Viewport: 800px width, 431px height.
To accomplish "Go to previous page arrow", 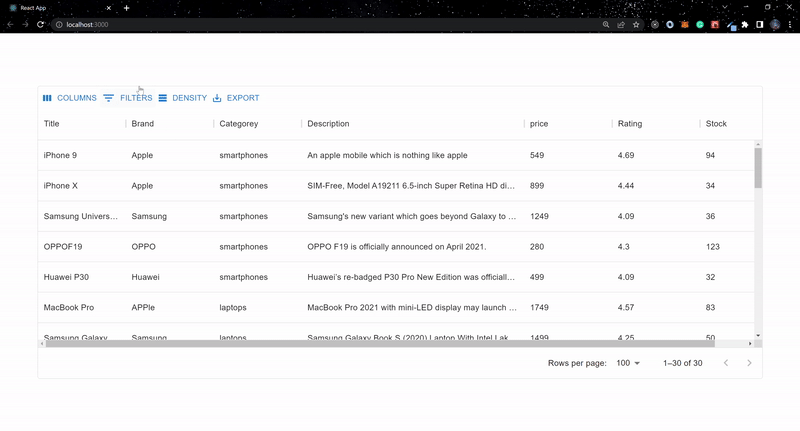I will (x=726, y=363).
